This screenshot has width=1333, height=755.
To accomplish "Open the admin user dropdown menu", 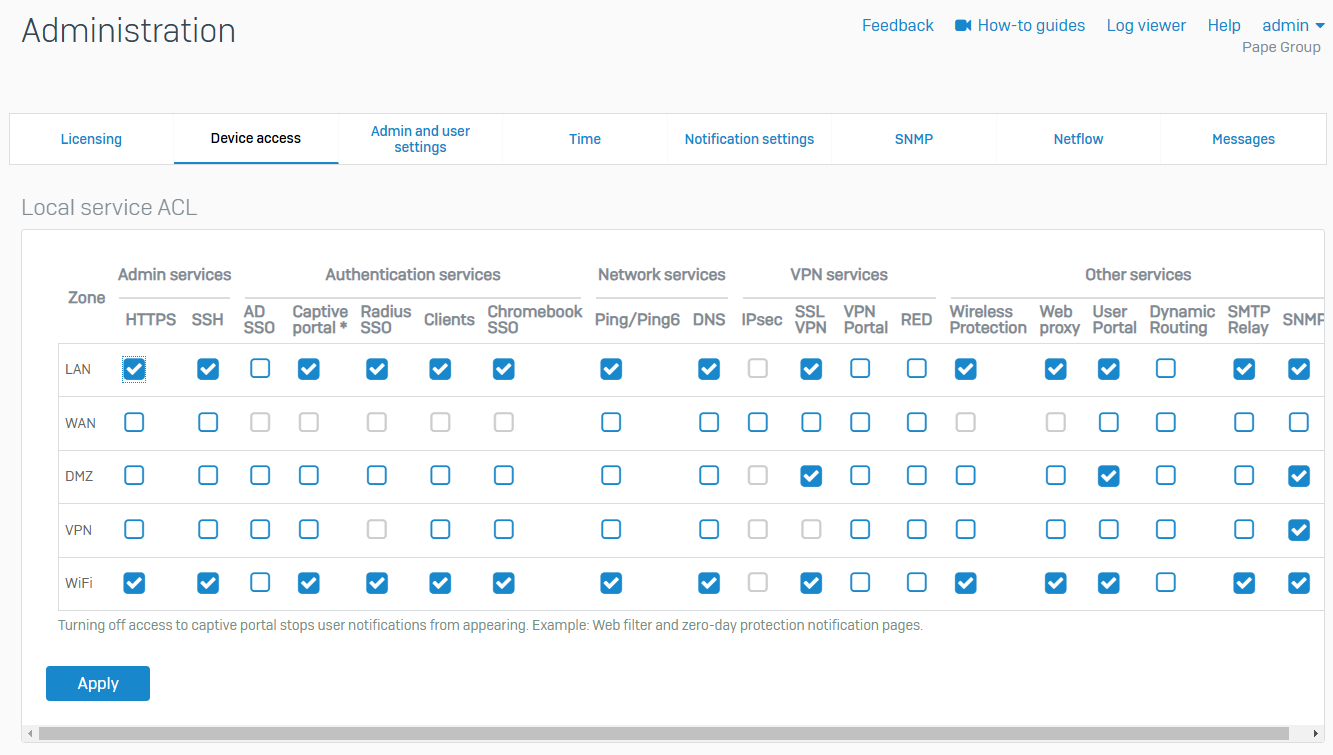I will [x=1291, y=26].
